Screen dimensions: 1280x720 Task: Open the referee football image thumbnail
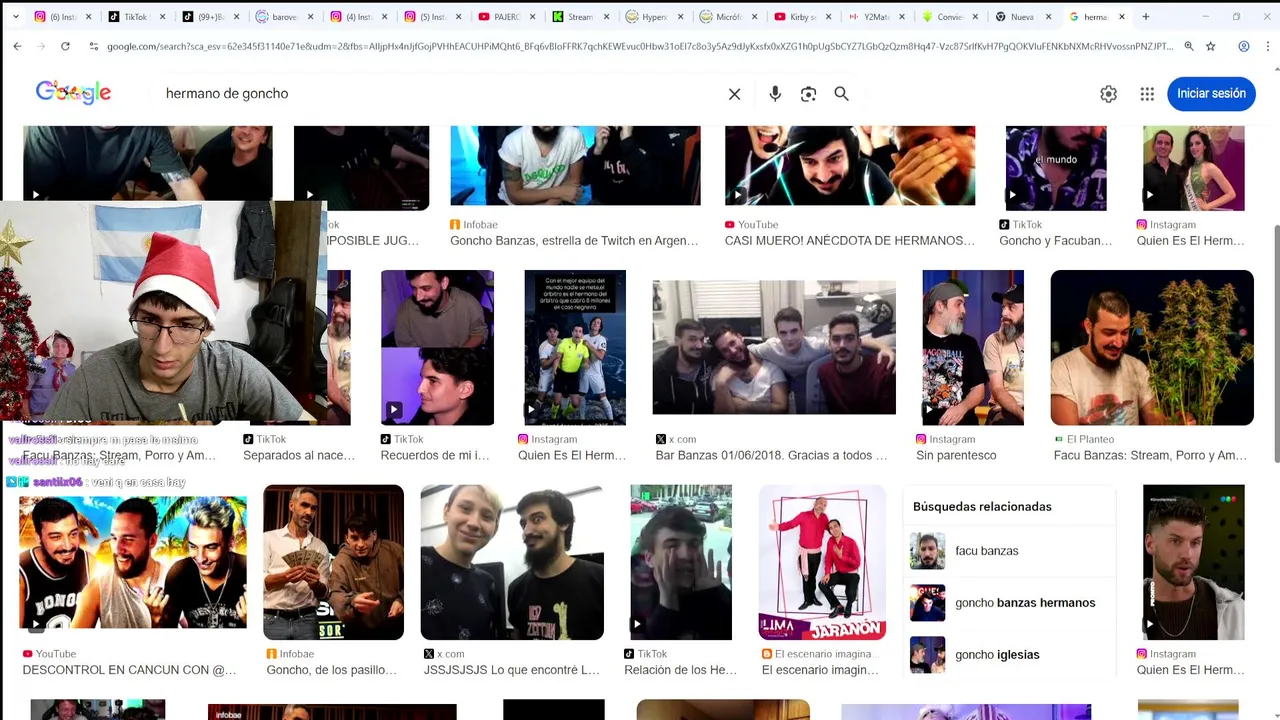coord(575,347)
